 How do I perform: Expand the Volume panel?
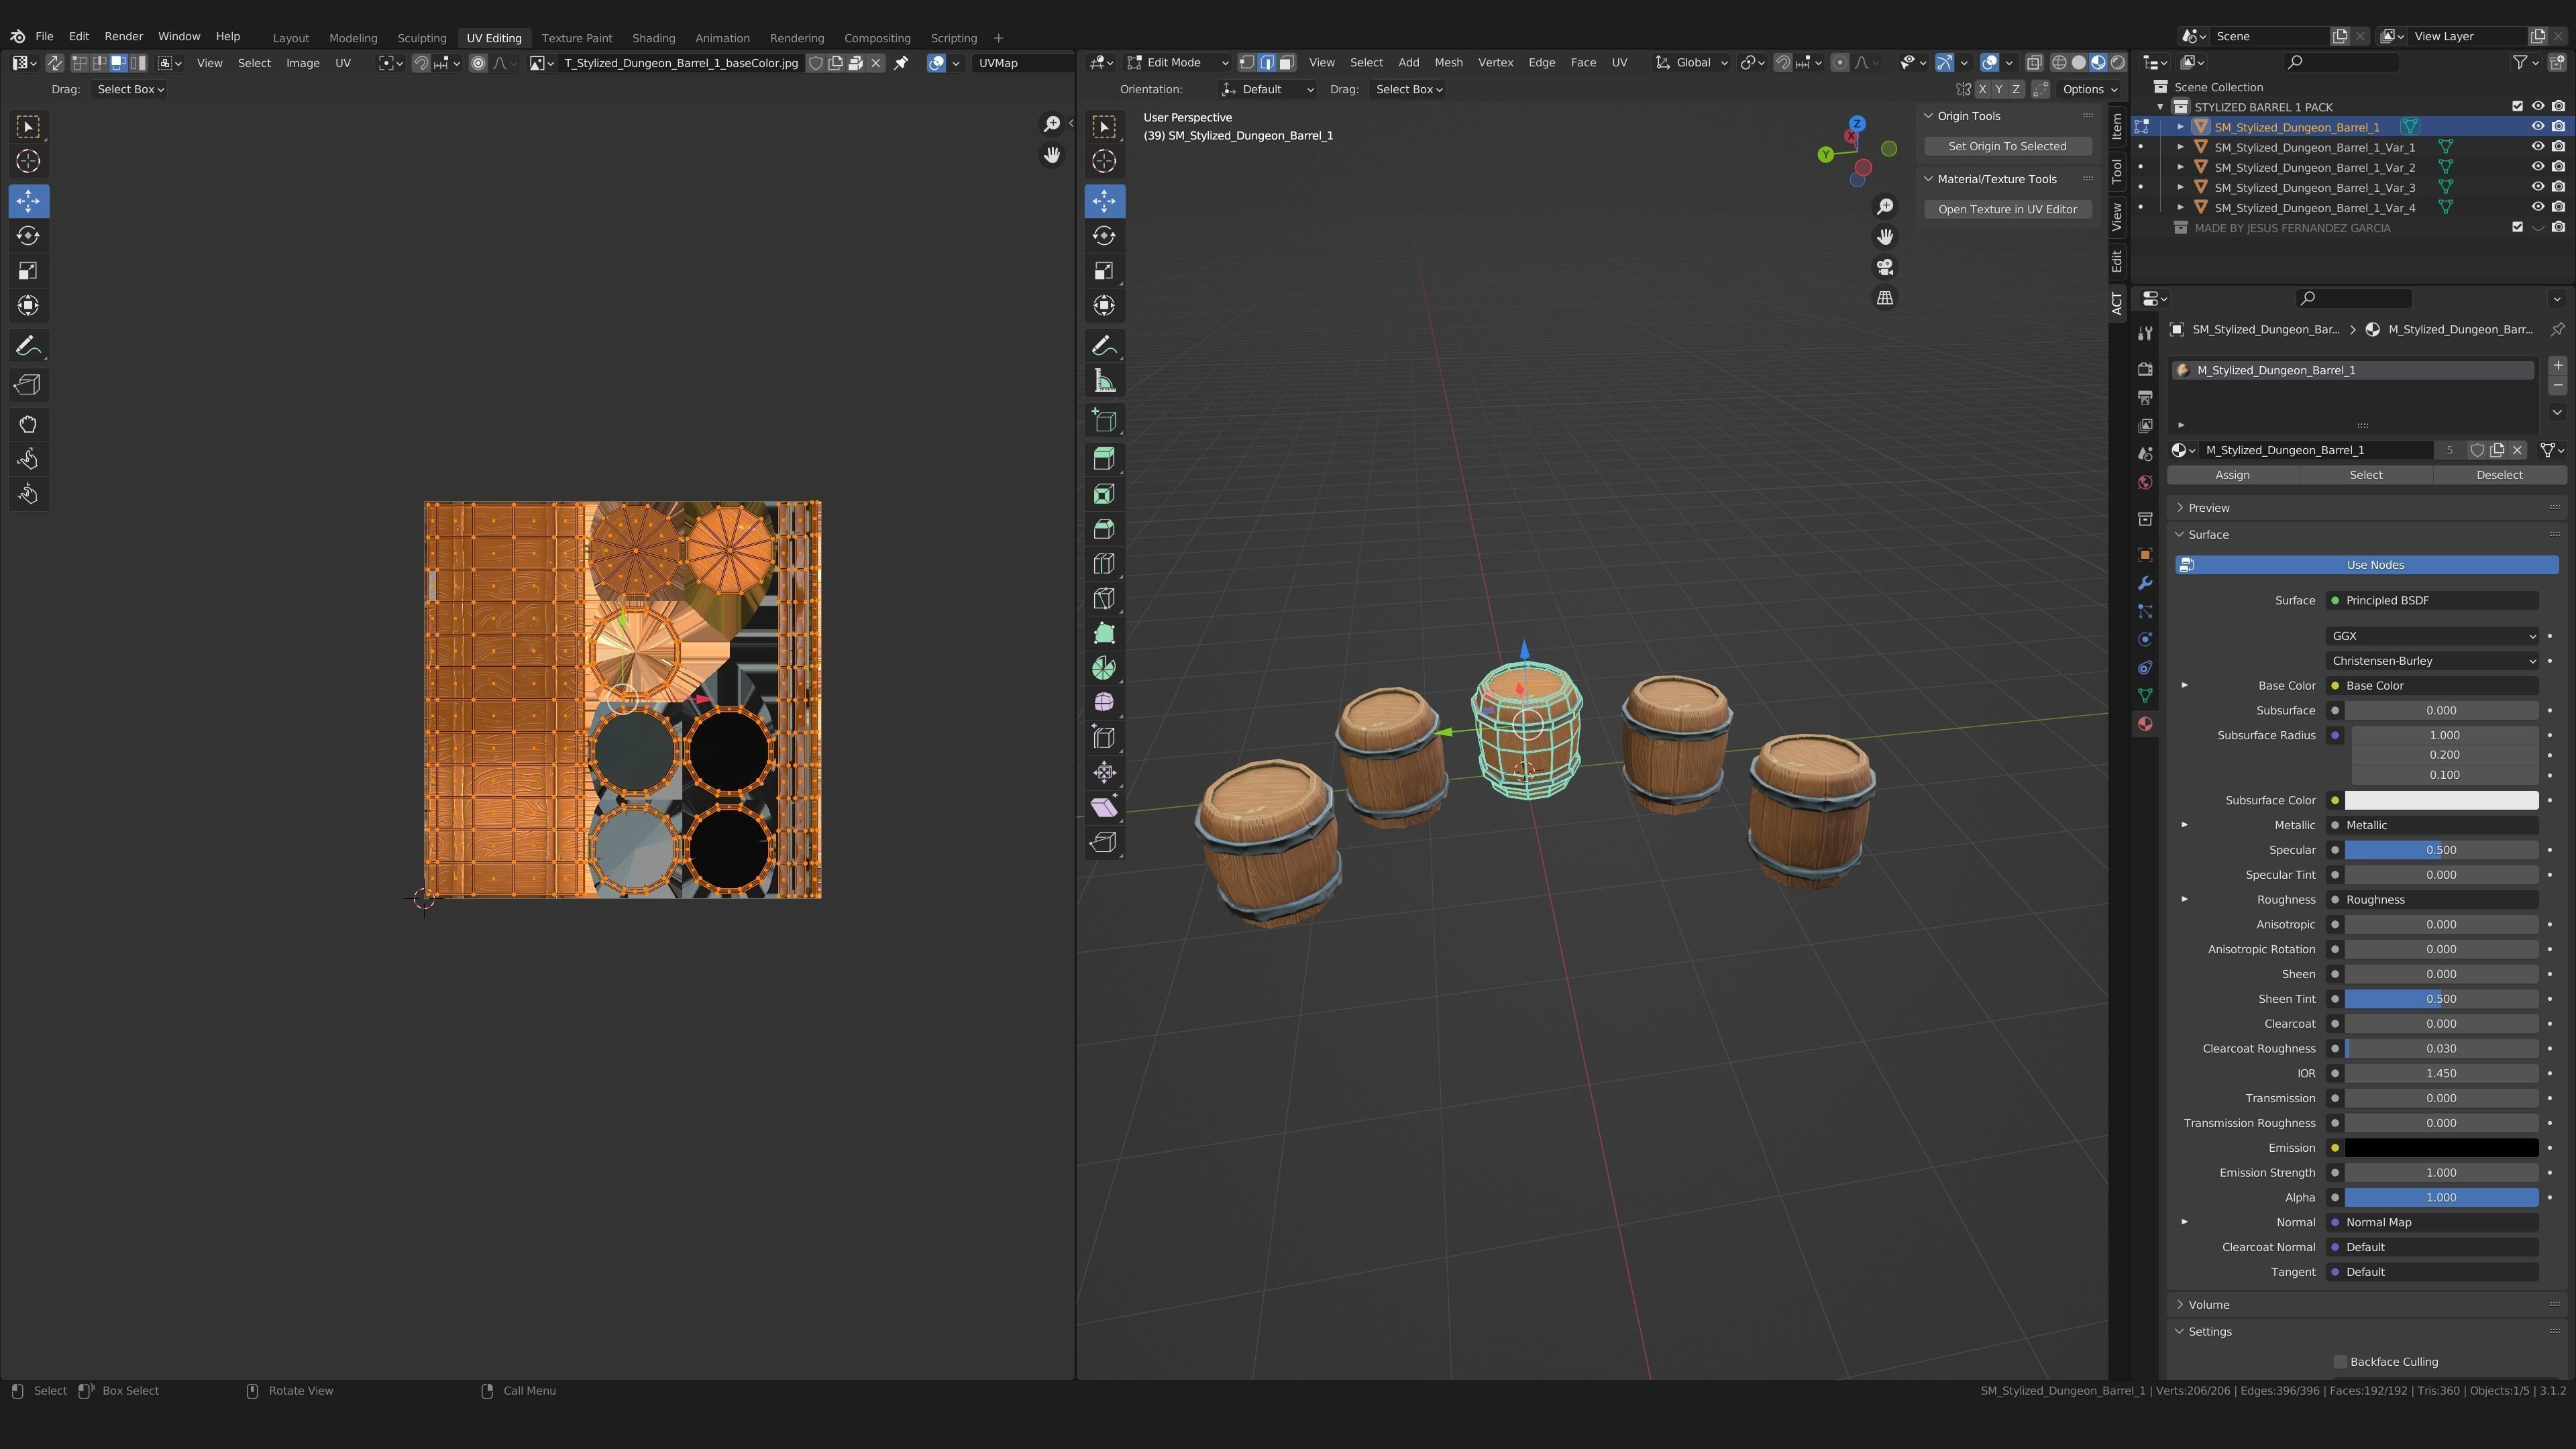2208,1304
